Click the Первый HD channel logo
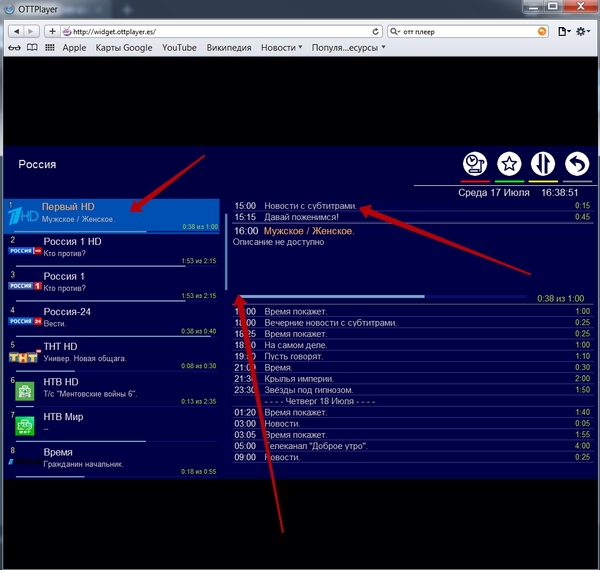This screenshot has height=570, width=600. point(24,216)
